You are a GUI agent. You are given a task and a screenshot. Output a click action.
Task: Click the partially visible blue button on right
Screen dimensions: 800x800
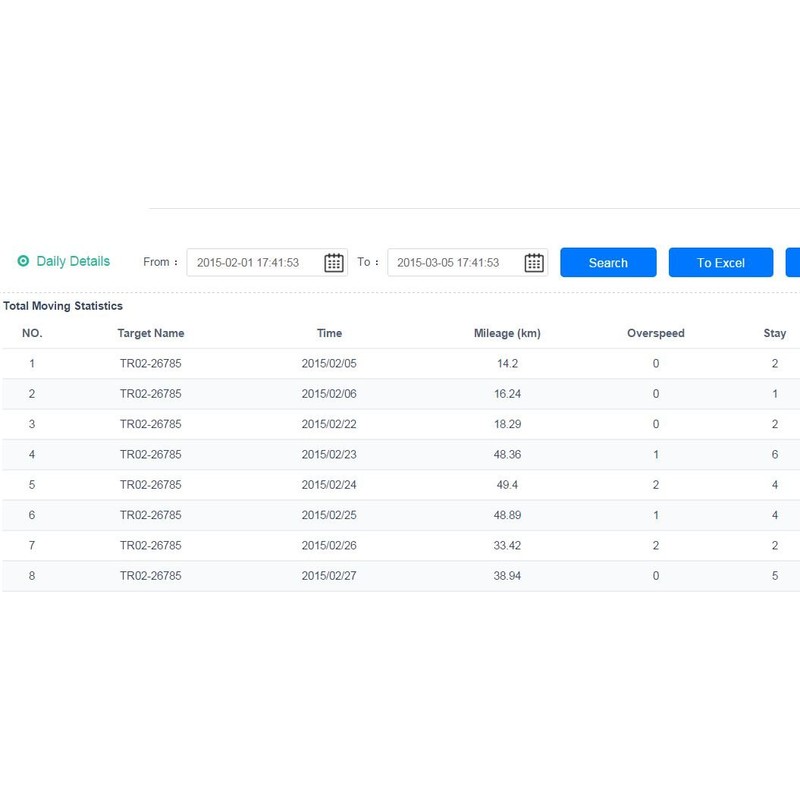click(x=795, y=262)
